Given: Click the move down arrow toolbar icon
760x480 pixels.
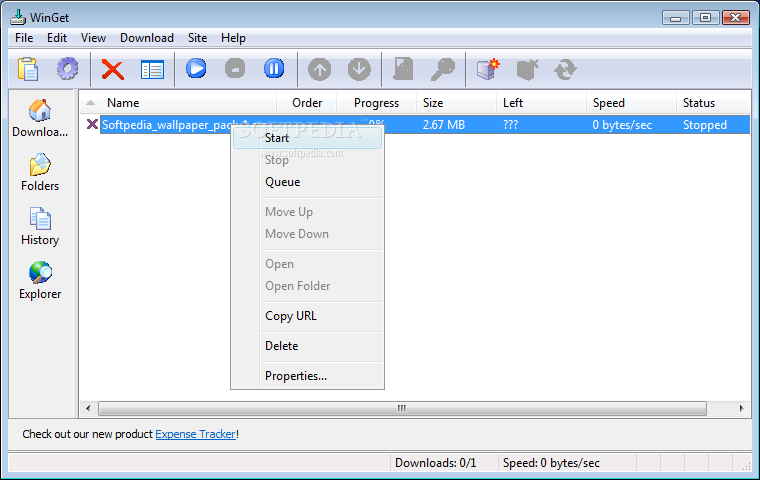Looking at the screenshot, I should (359, 70).
